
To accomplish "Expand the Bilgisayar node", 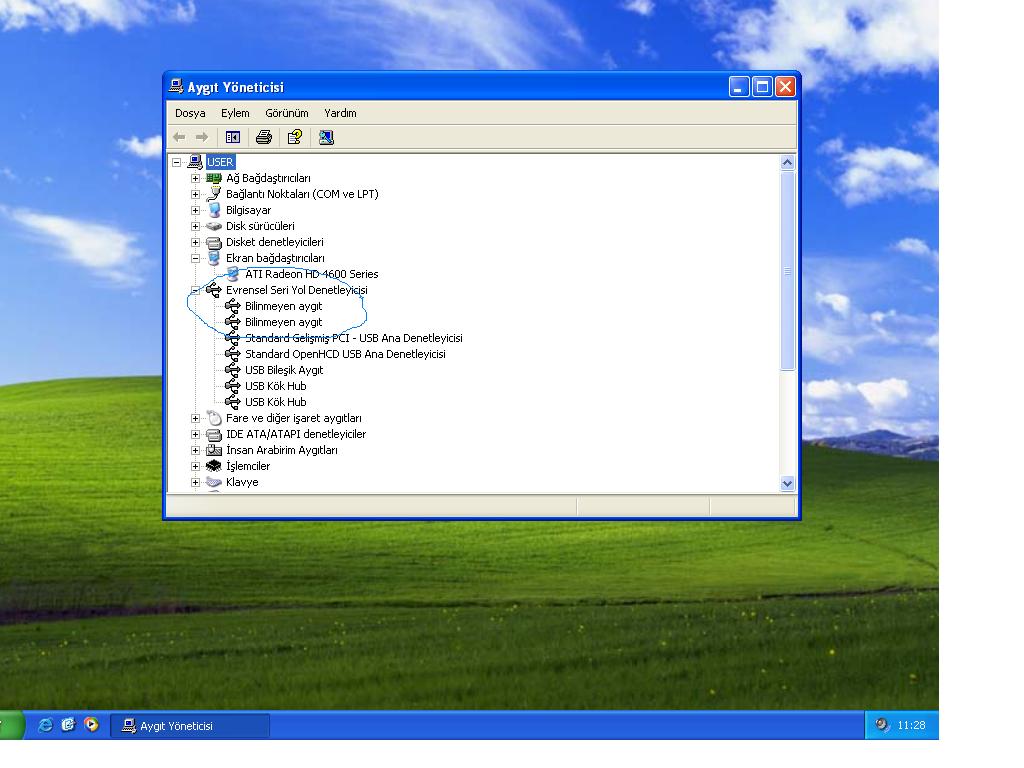I will click(x=195, y=210).
